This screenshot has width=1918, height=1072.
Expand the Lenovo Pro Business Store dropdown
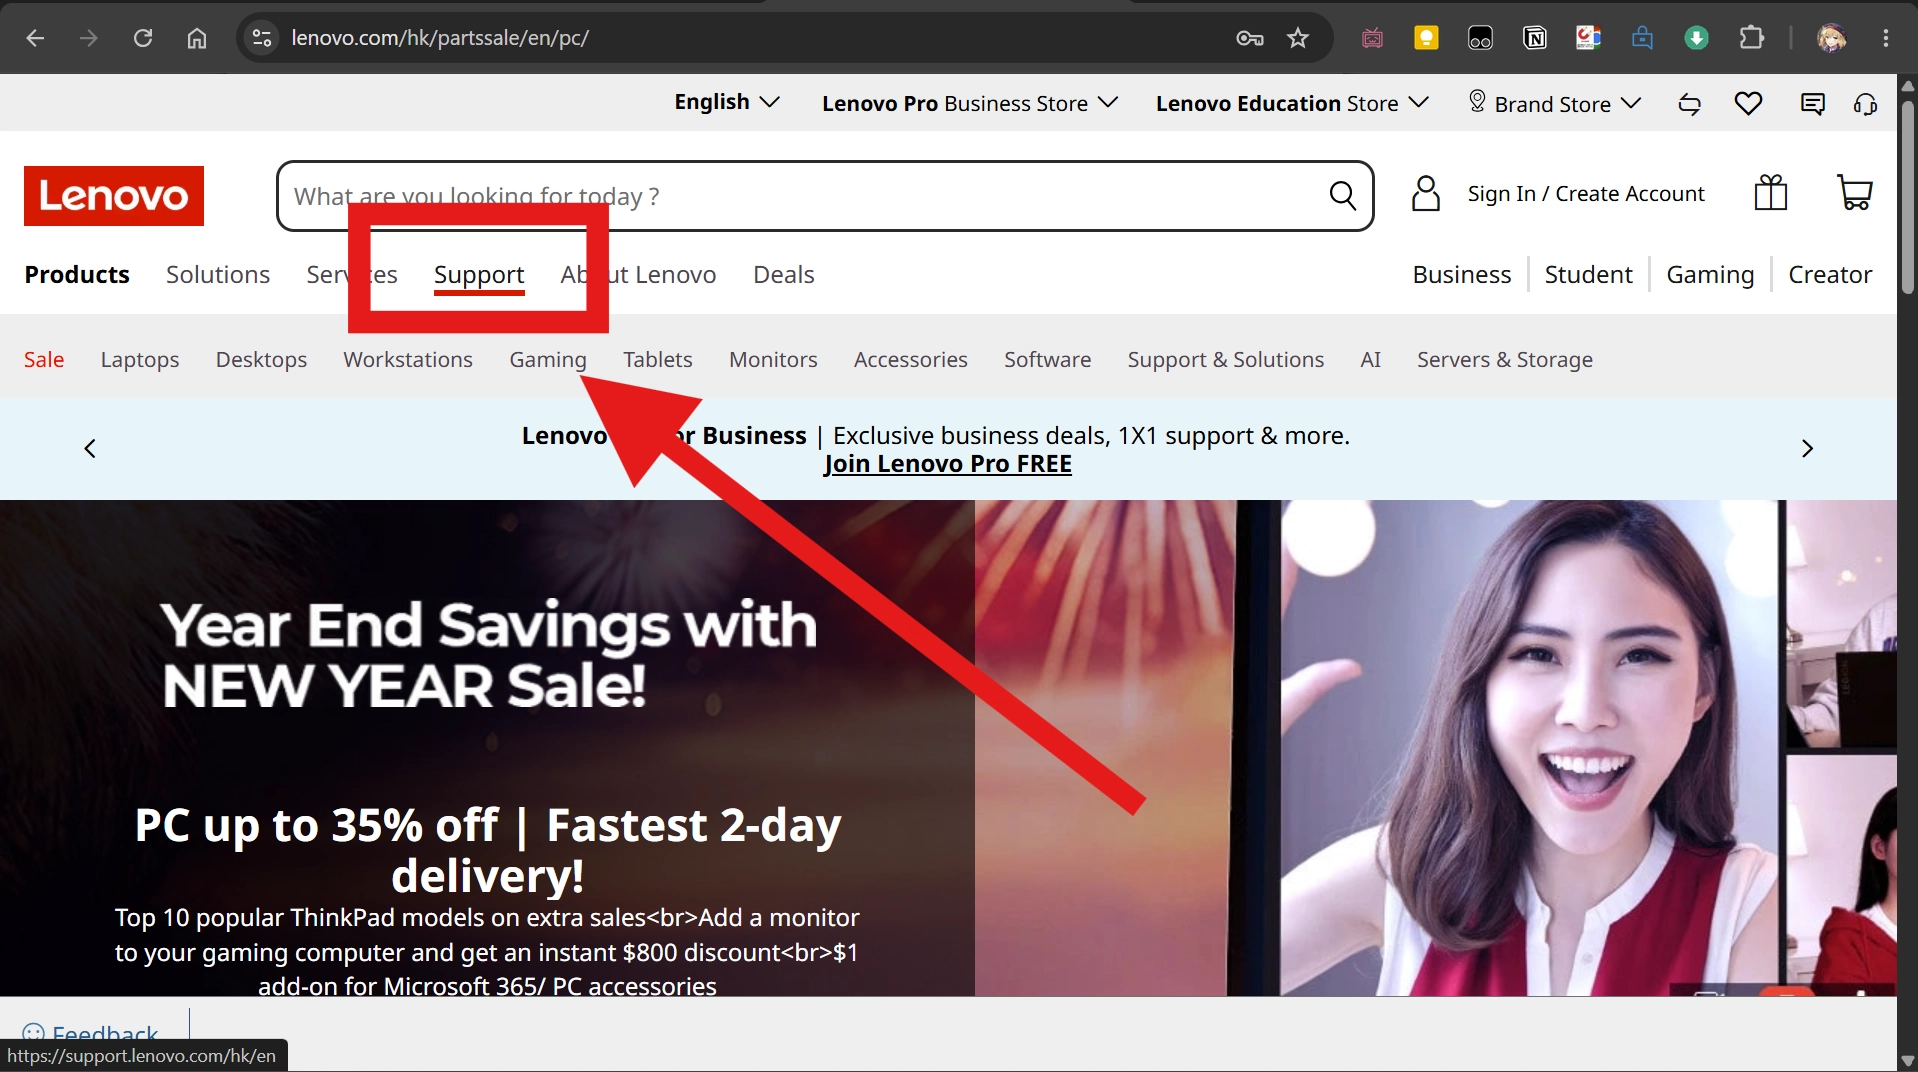[970, 104]
